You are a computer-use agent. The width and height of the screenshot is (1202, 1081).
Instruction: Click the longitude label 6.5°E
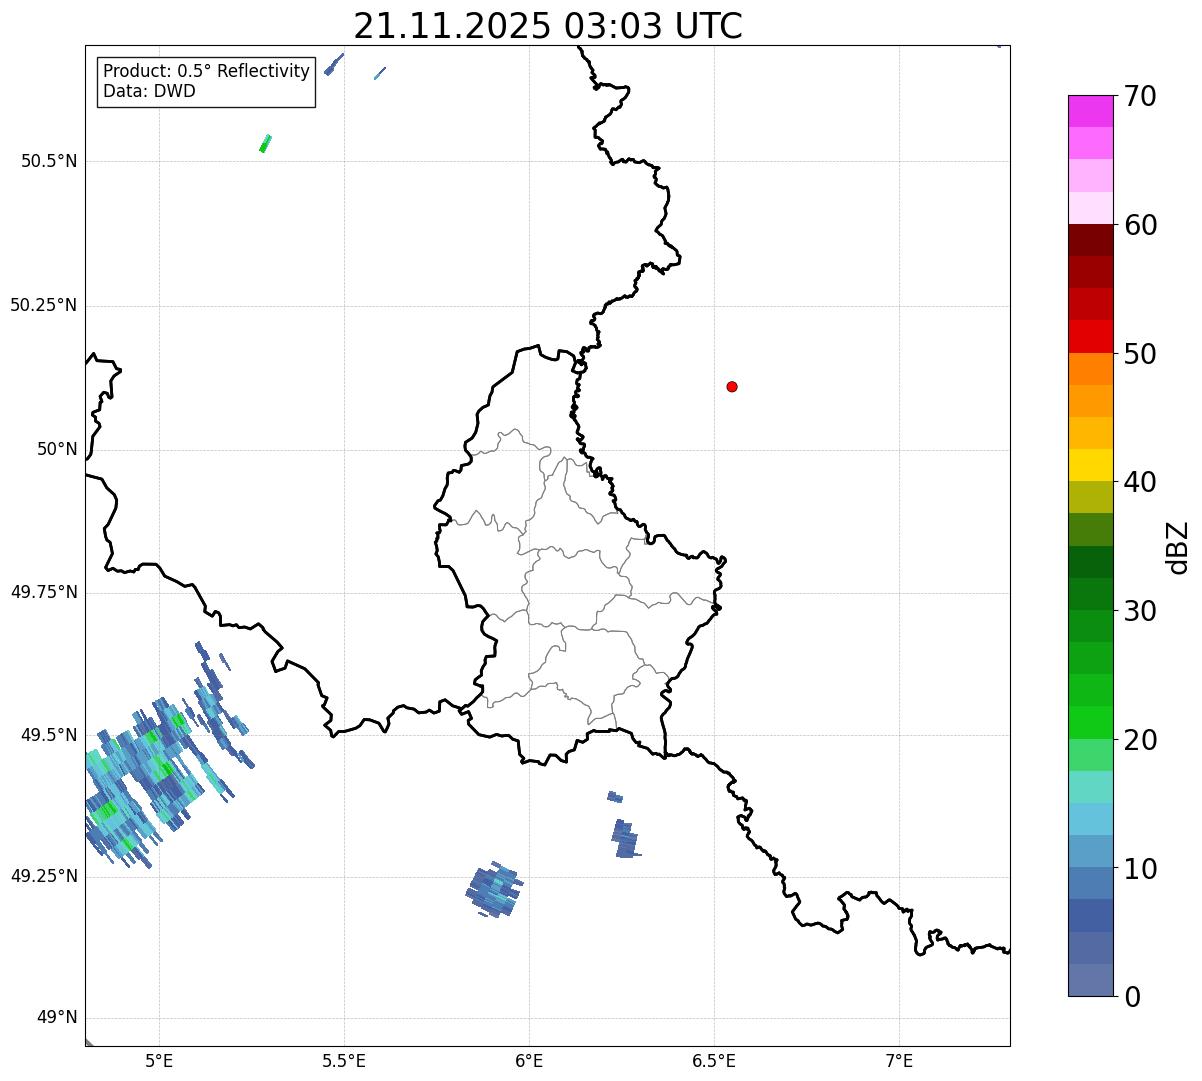click(x=714, y=1060)
